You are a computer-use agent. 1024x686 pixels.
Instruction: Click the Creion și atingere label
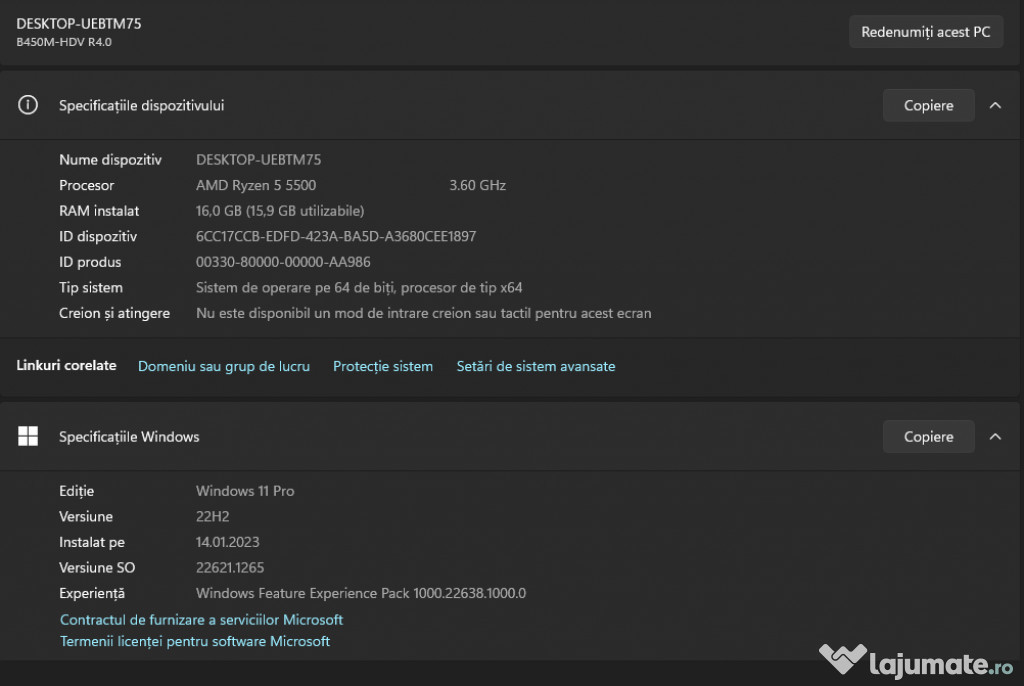tap(114, 313)
